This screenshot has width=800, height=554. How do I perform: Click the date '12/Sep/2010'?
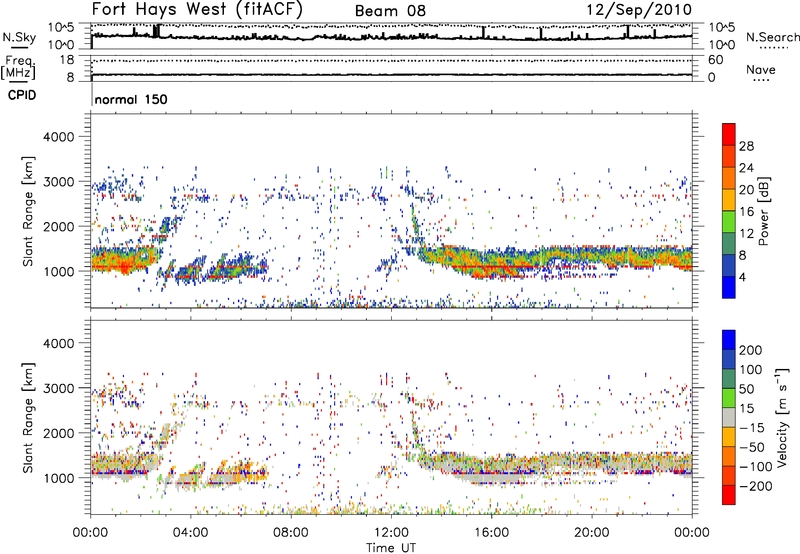pyautogui.click(x=639, y=10)
